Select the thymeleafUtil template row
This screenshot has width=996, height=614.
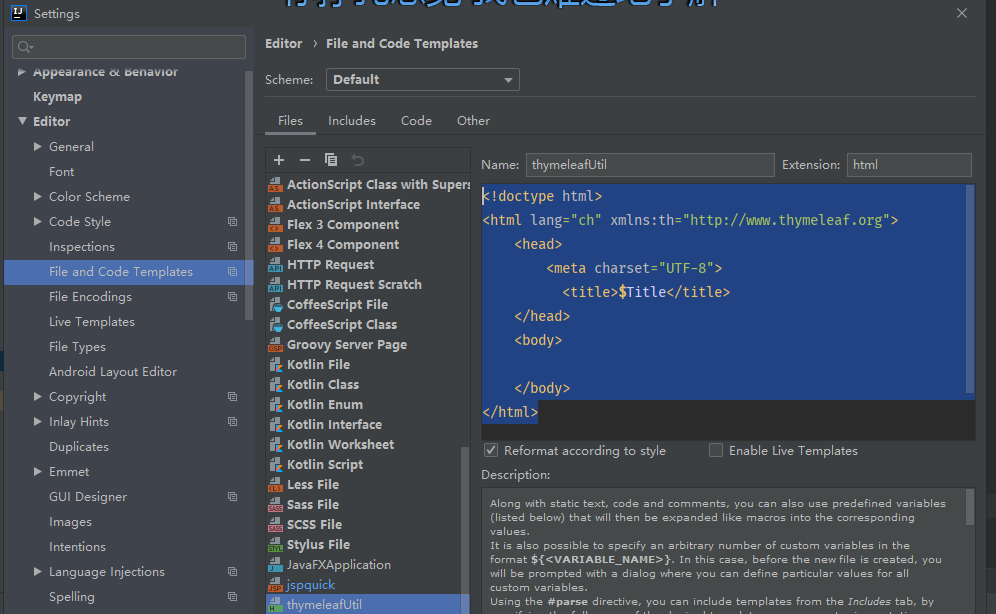pos(368,604)
